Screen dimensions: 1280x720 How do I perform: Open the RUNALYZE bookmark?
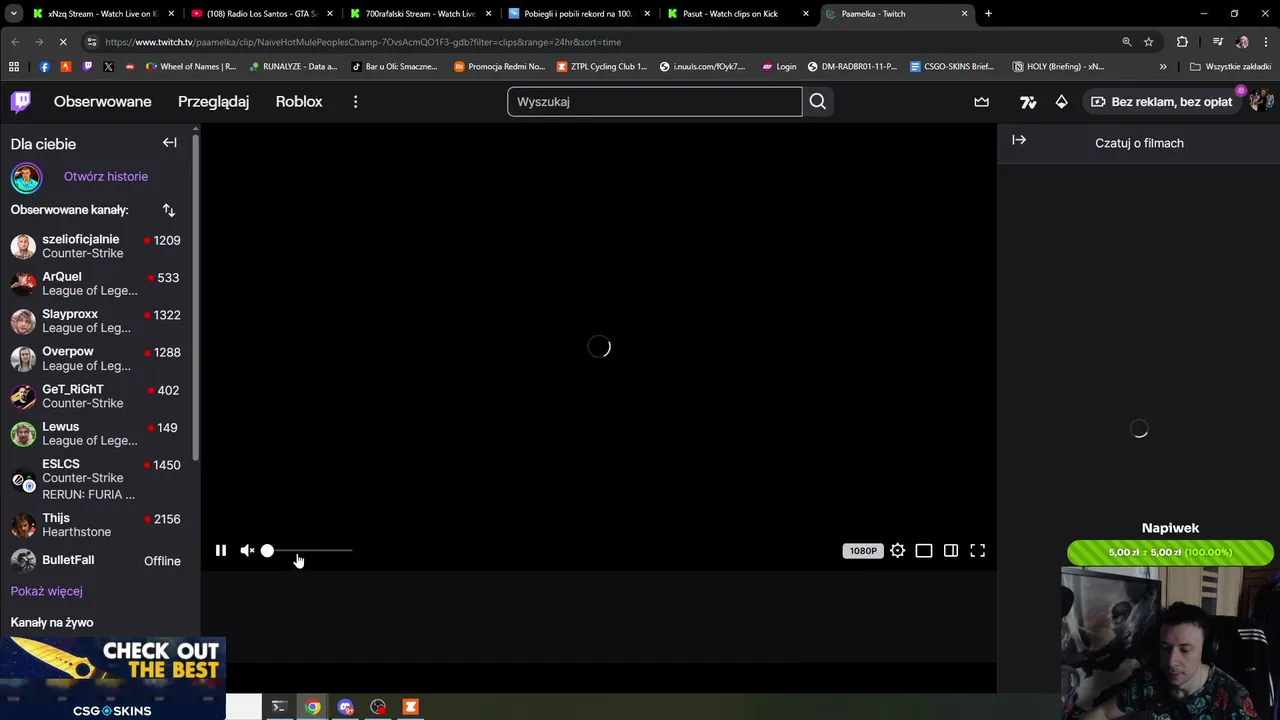[292, 67]
